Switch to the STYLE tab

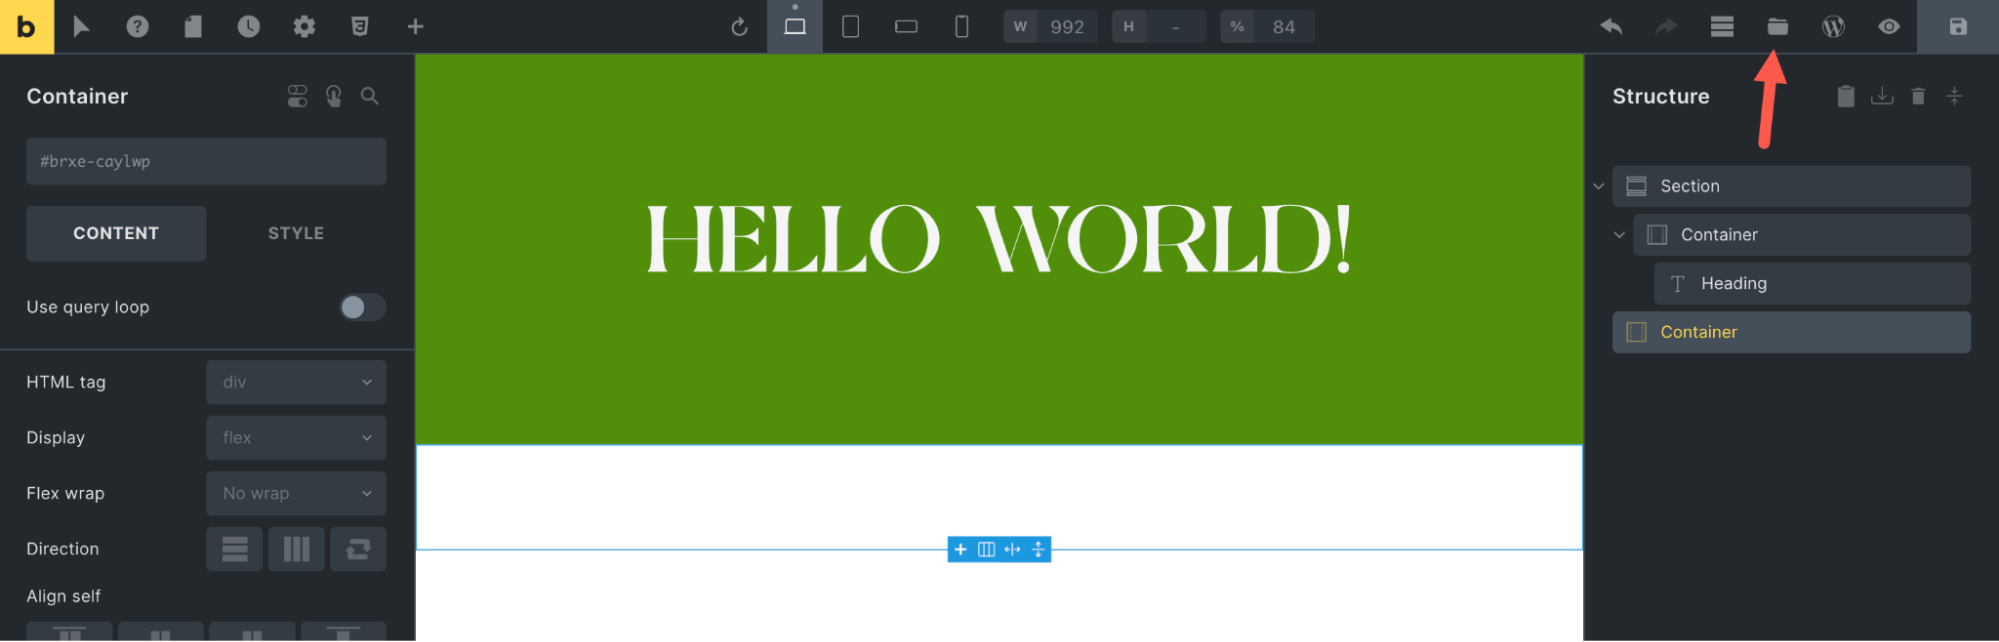click(296, 233)
